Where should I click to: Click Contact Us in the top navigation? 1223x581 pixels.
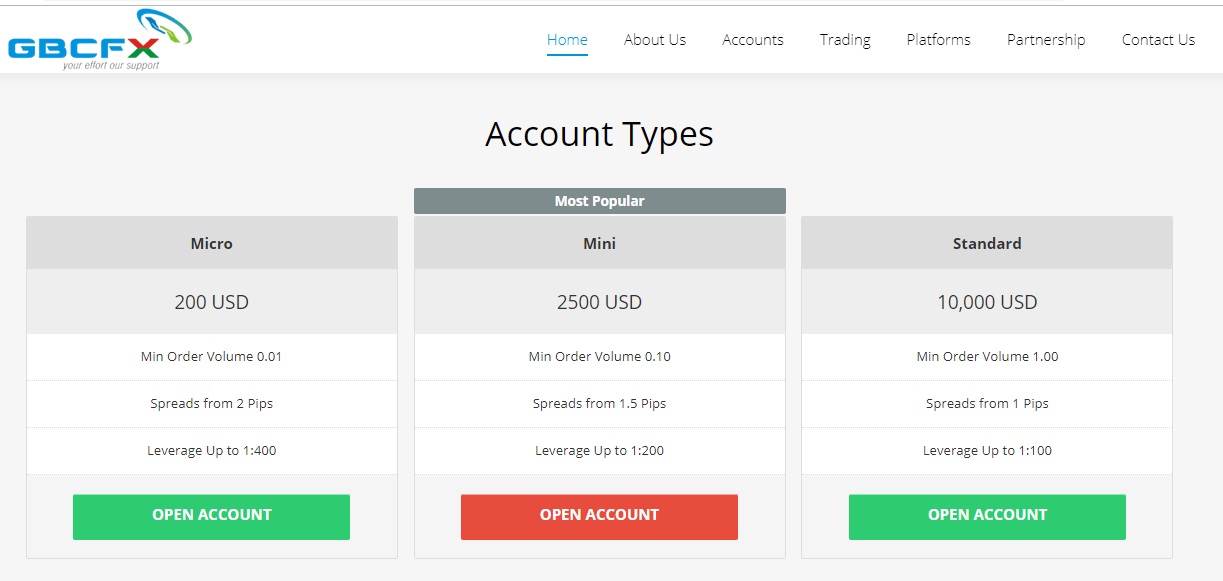click(x=1158, y=40)
